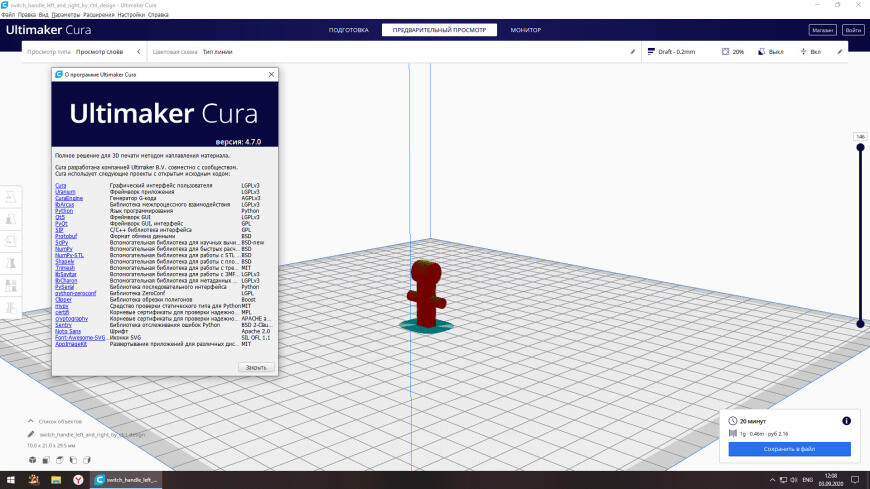Switch to the ПРЕДВАРИТЕЛЬНЫЙ ПРОСМОТР stage
This screenshot has height=489, width=870.
point(439,30)
